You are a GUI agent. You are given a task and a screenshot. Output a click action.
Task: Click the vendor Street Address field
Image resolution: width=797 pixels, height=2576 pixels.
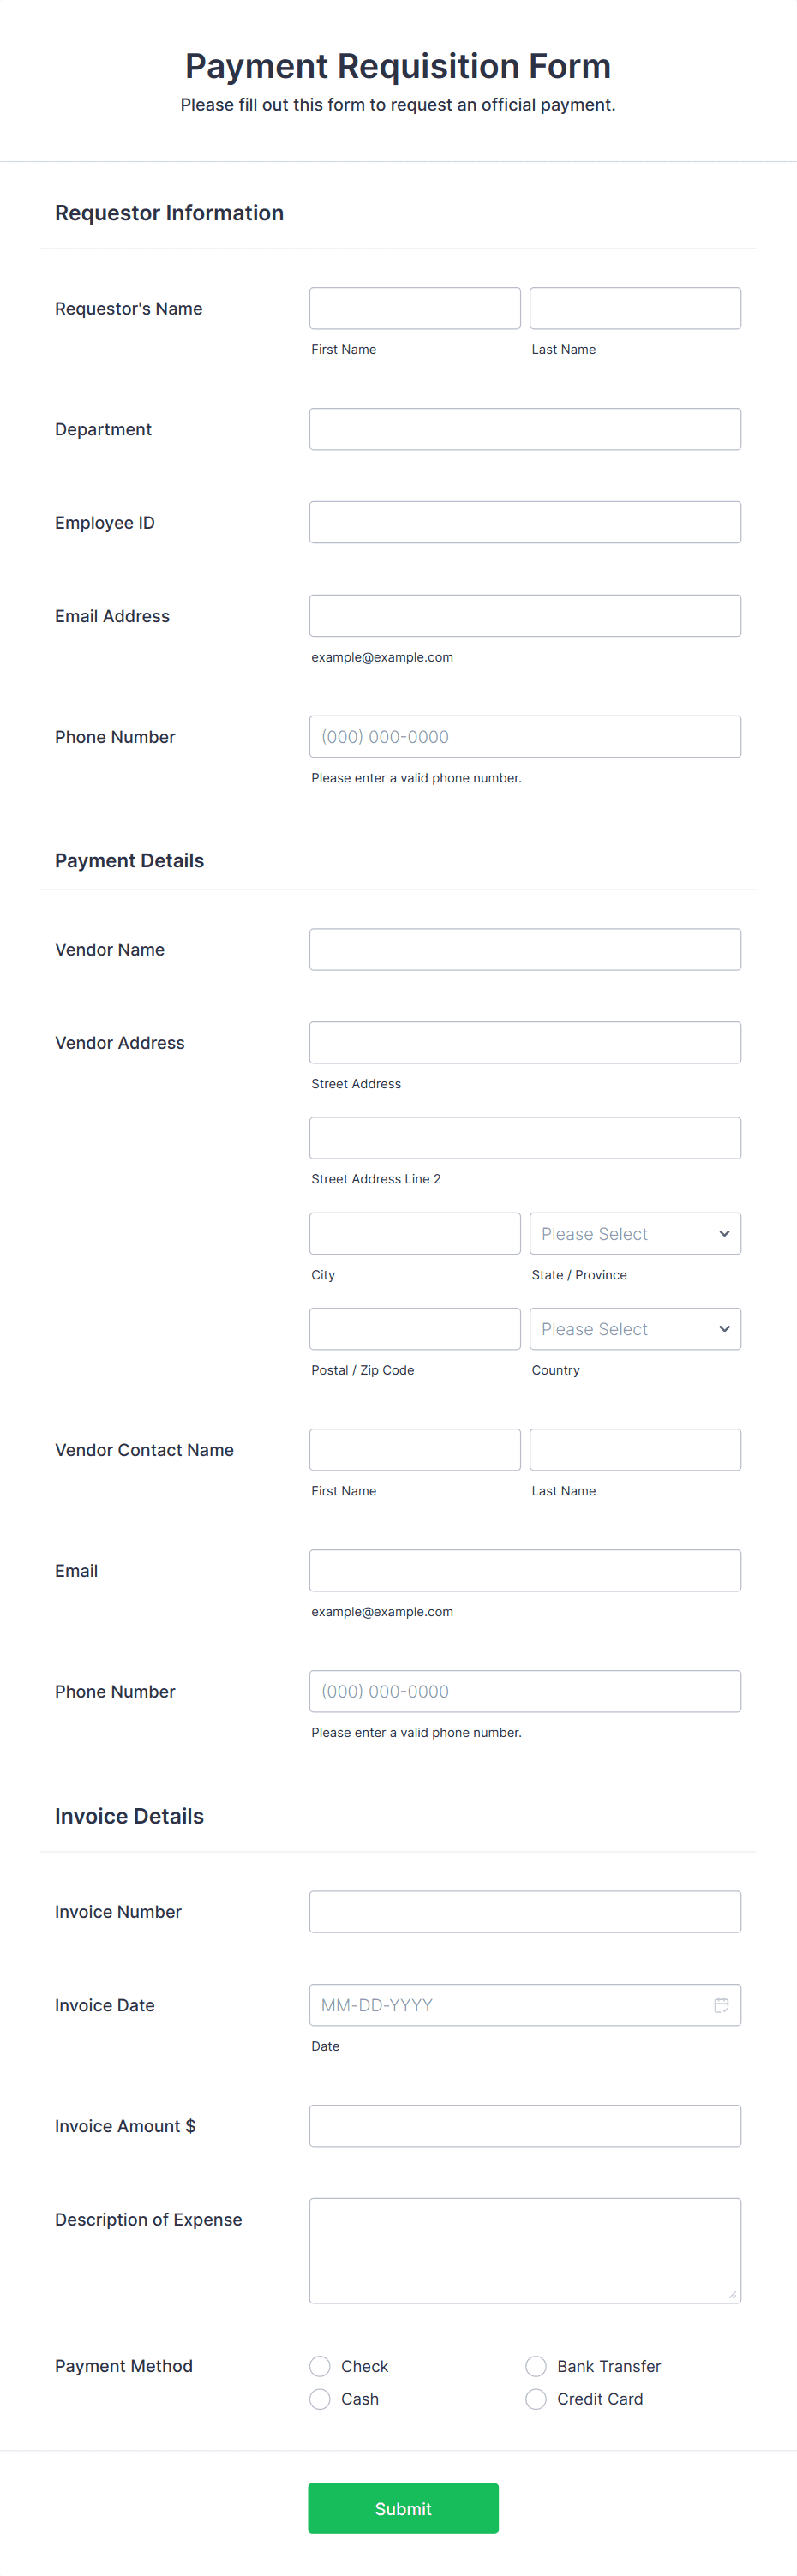click(x=525, y=1042)
